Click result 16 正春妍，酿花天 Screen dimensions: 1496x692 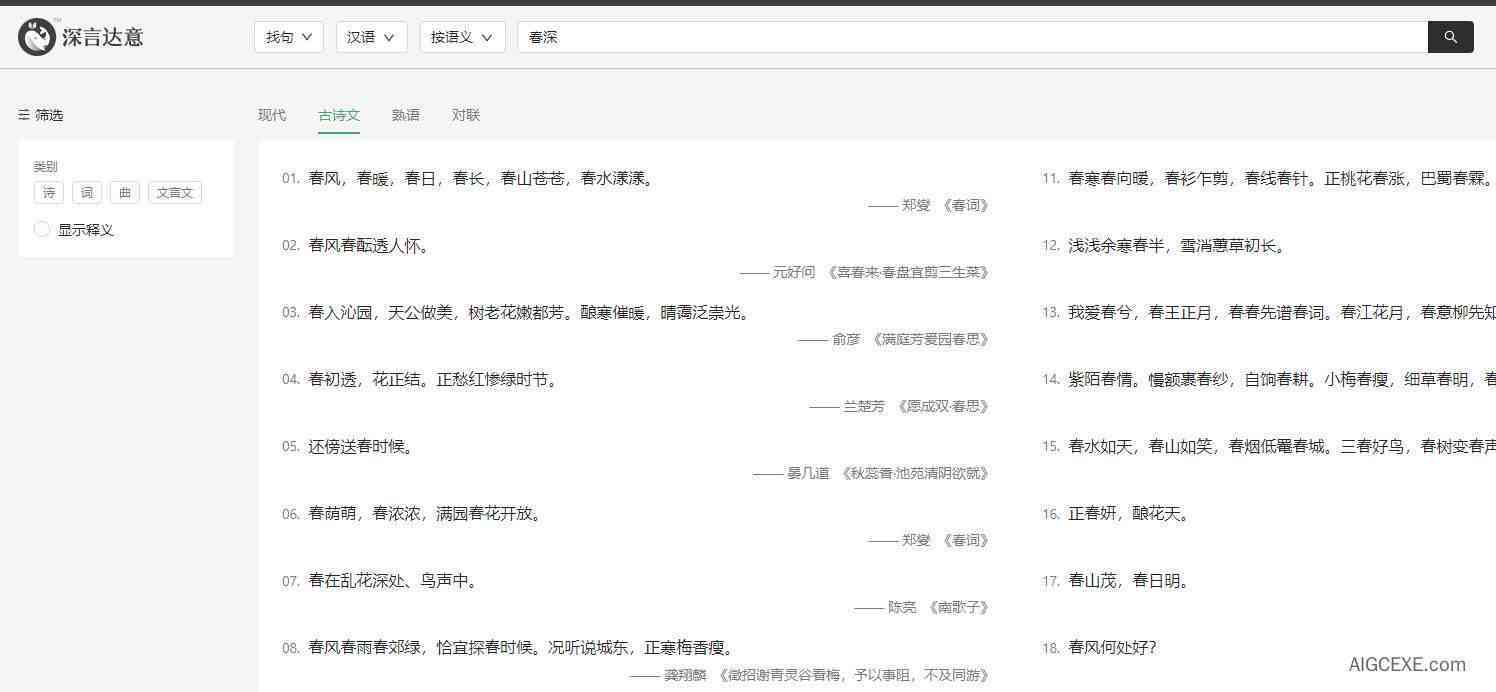pyautogui.click(x=1129, y=514)
